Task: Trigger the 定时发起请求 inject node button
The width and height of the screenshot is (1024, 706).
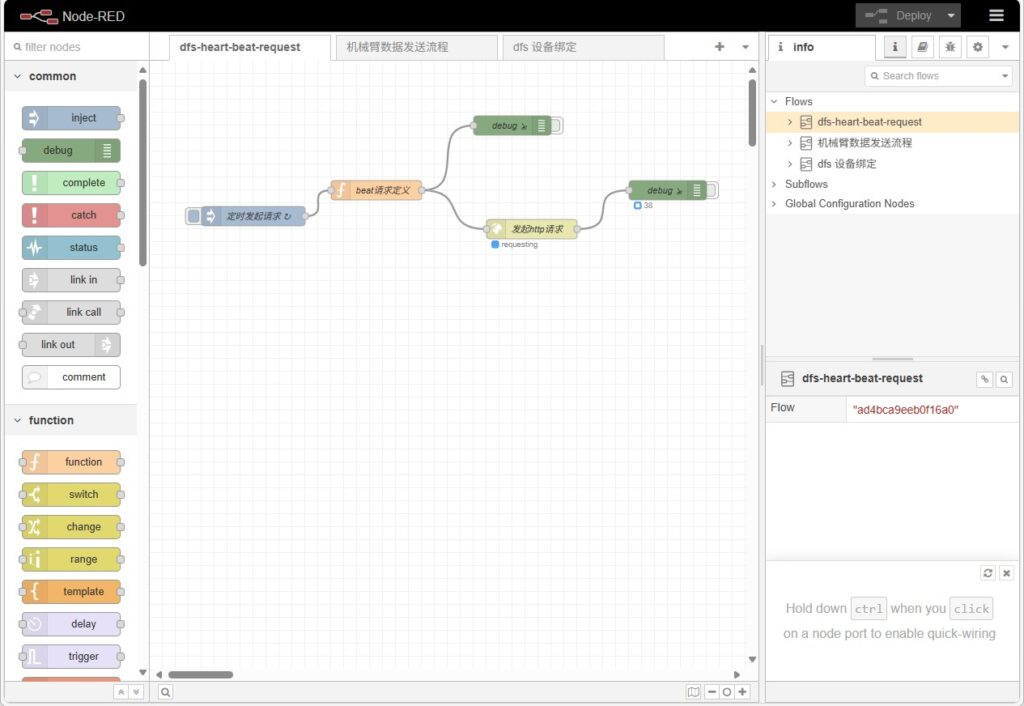Action: click(193, 216)
